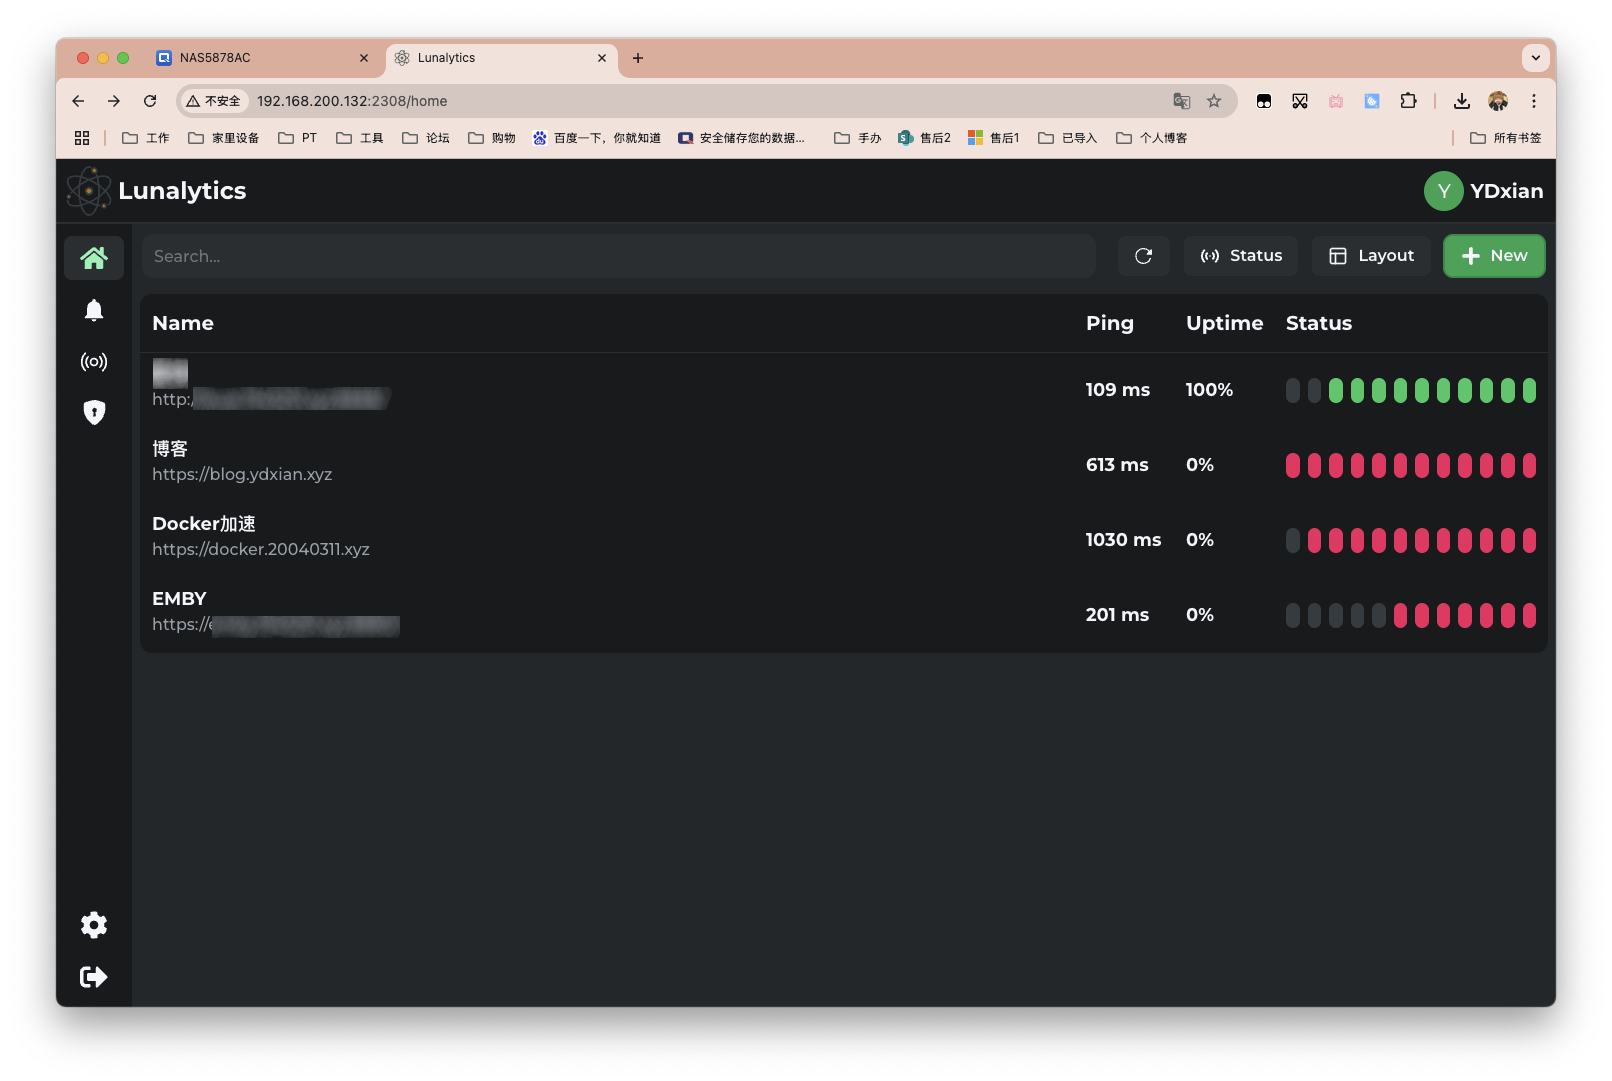
Task: Open the Status filter dropdown
Action: point(1241,256)
